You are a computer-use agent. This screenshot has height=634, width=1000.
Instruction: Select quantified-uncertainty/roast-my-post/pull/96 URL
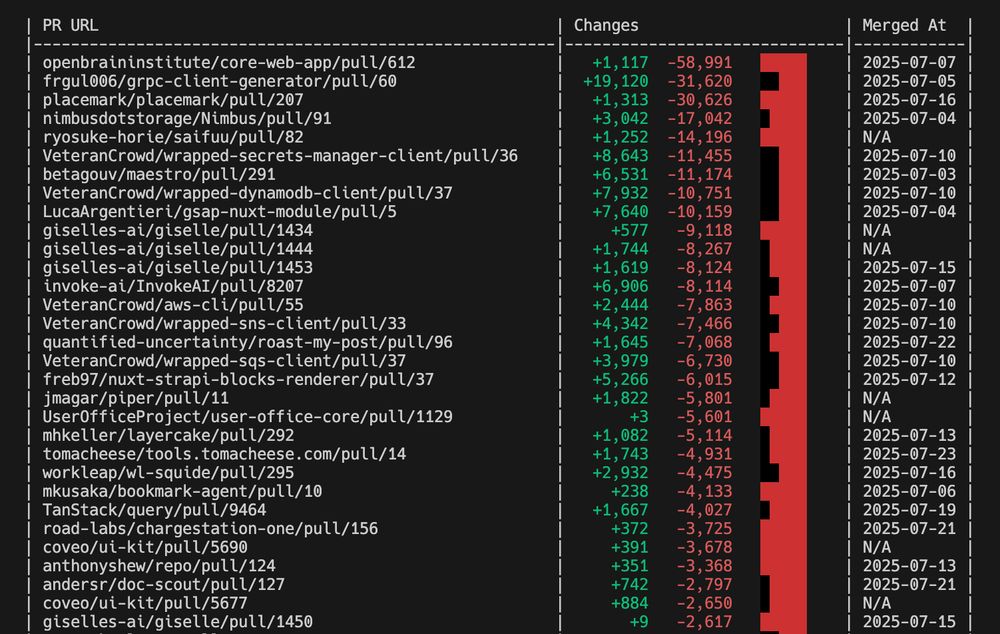click(247, 342)
